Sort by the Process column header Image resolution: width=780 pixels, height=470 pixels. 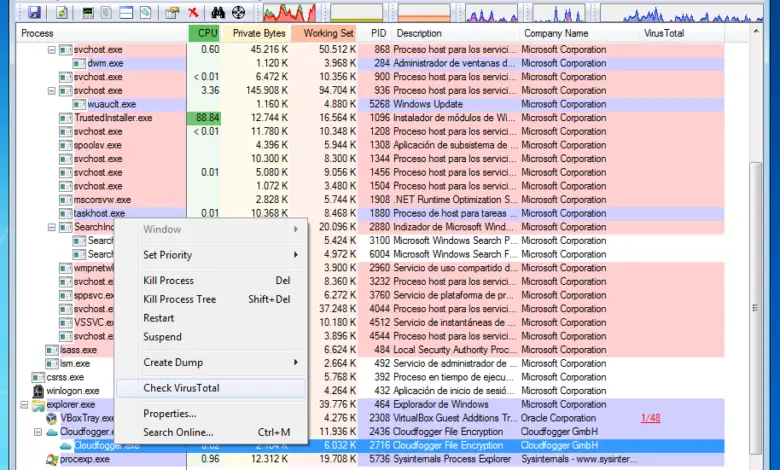[101, 33]
